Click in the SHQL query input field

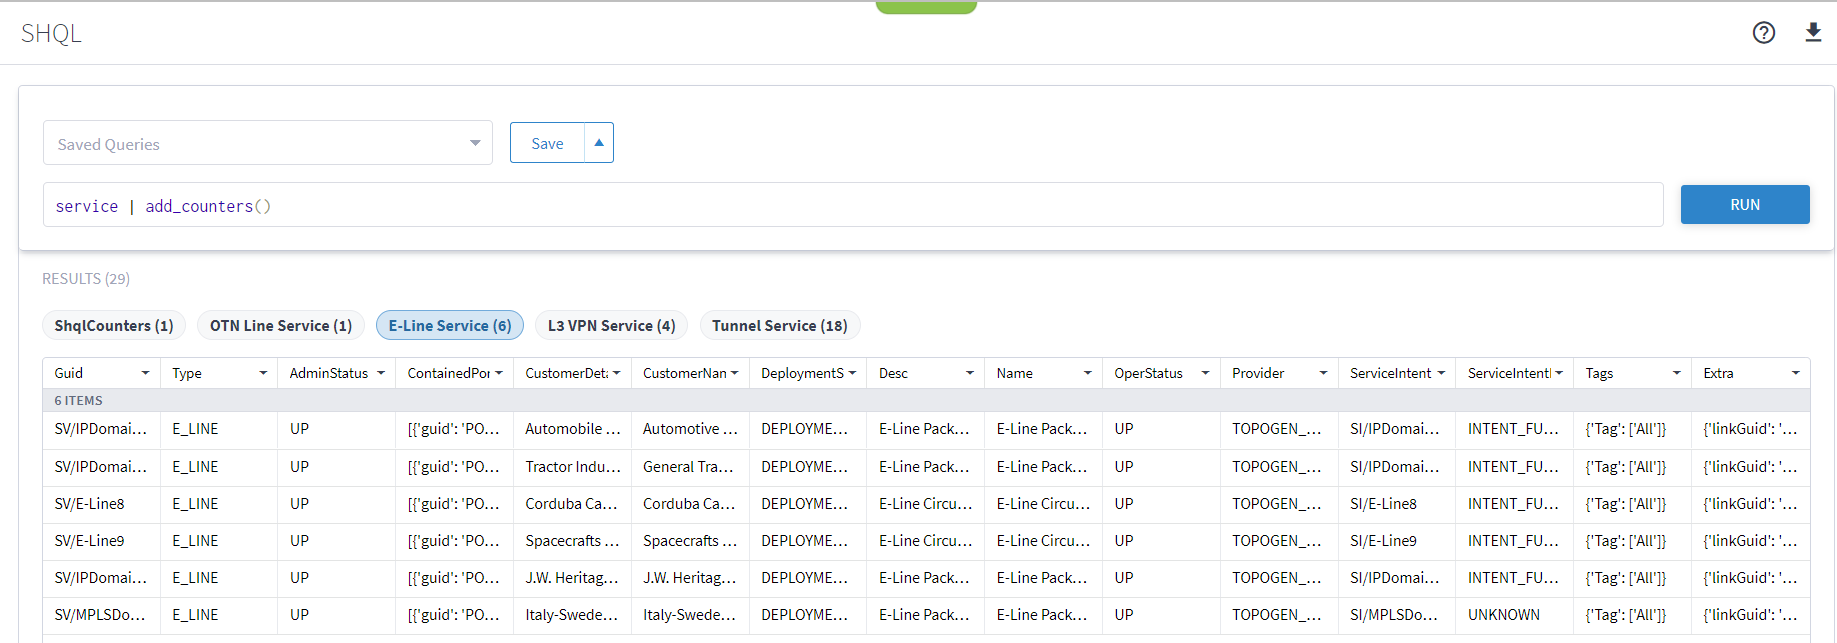coord(853,205)
